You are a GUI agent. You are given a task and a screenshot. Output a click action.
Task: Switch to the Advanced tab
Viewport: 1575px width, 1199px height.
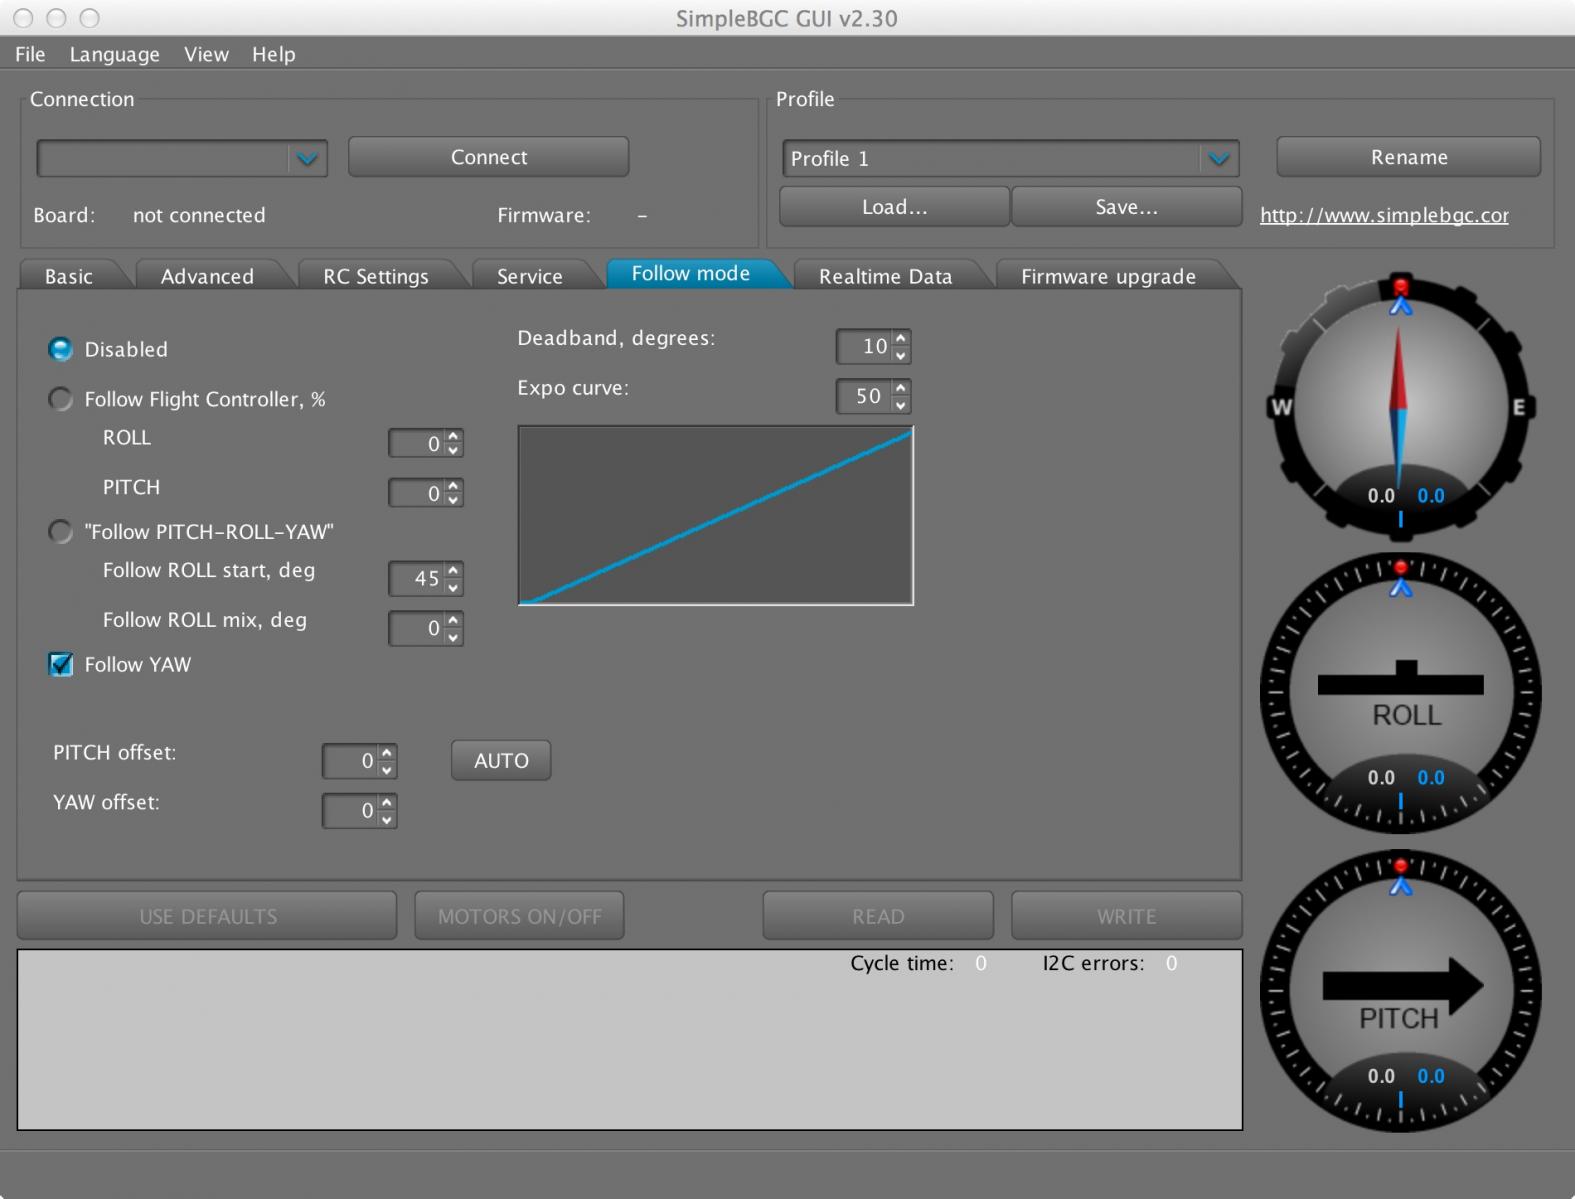pos(207,276)
